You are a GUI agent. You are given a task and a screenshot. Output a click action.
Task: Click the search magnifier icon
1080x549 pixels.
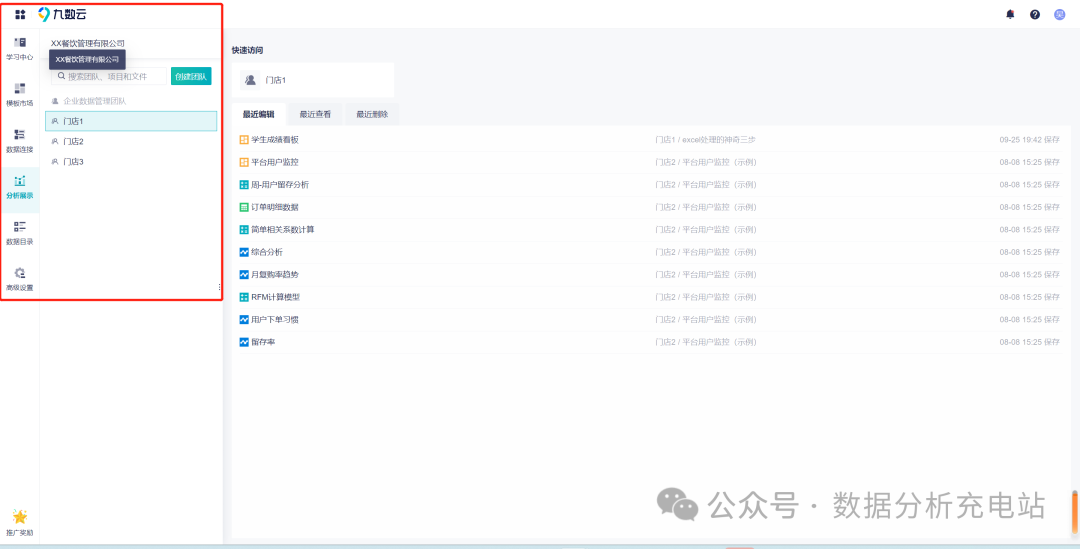click(61, 76)
